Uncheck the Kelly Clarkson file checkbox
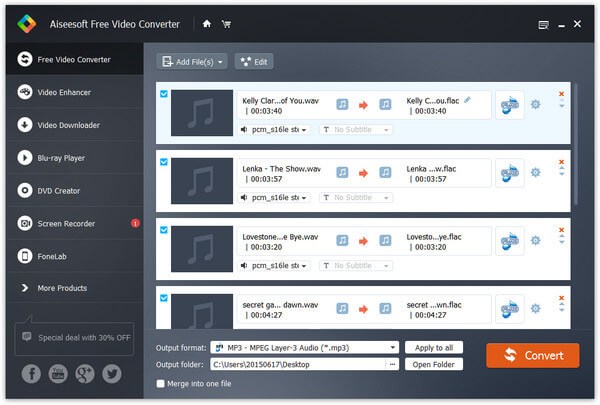Screen dimensions: 600x405 pyautogui.click(x=164, y=94)
